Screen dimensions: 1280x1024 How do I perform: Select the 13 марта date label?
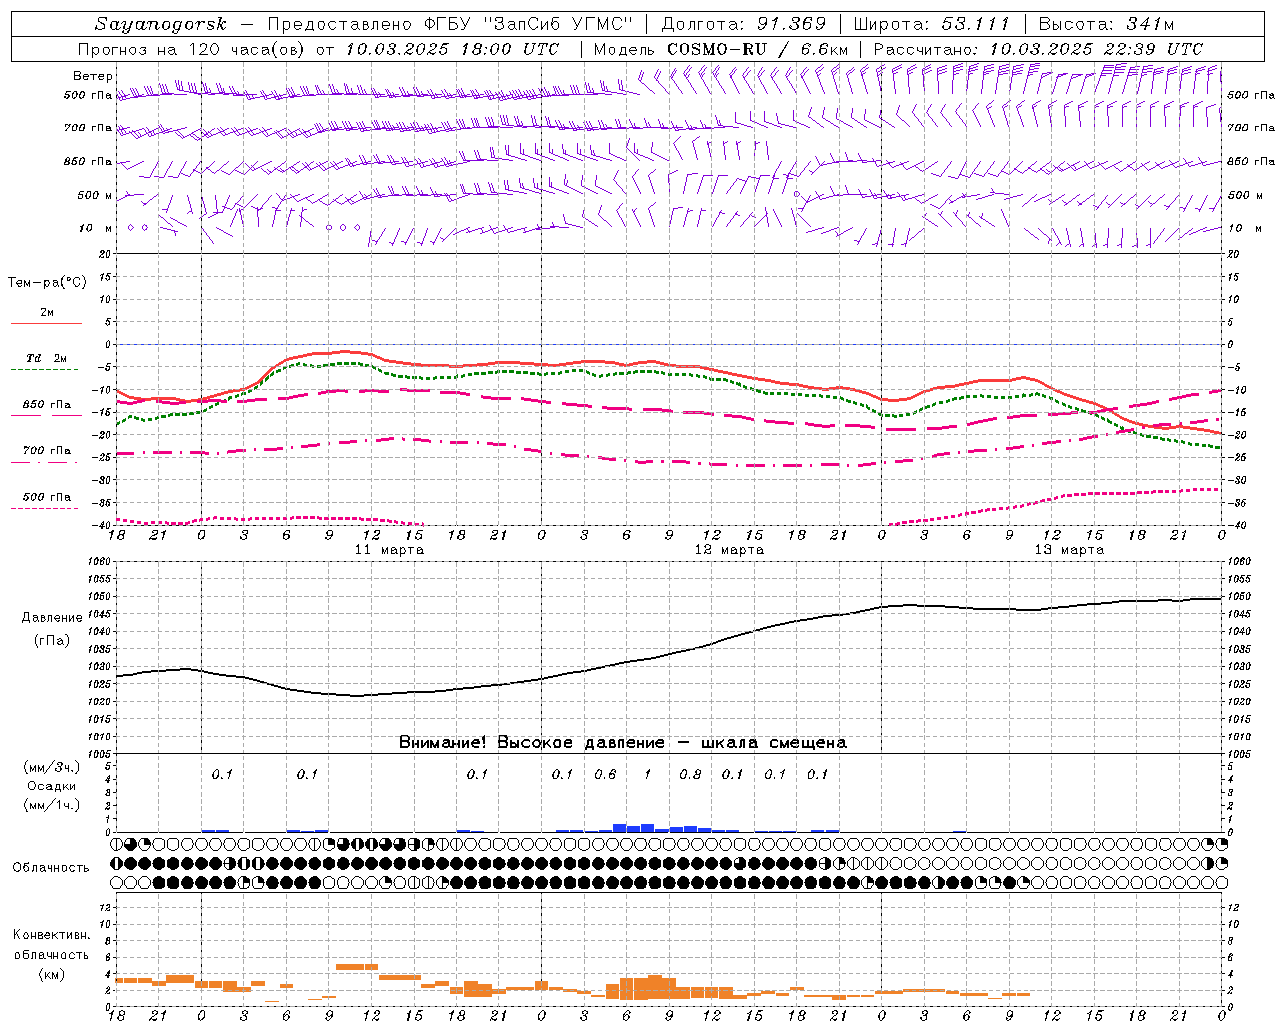pos(1069,550)
